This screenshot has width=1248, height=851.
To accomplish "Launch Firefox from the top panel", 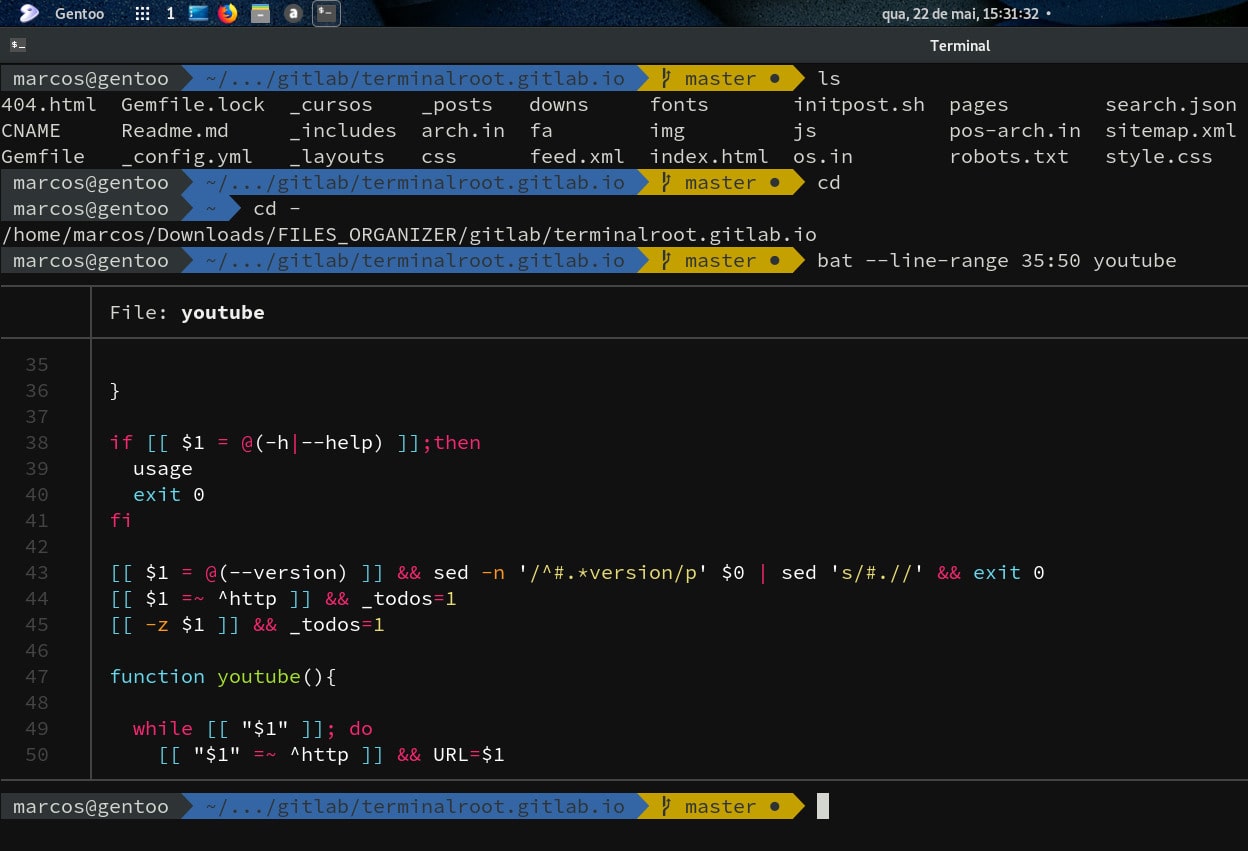I will point(225,13).
